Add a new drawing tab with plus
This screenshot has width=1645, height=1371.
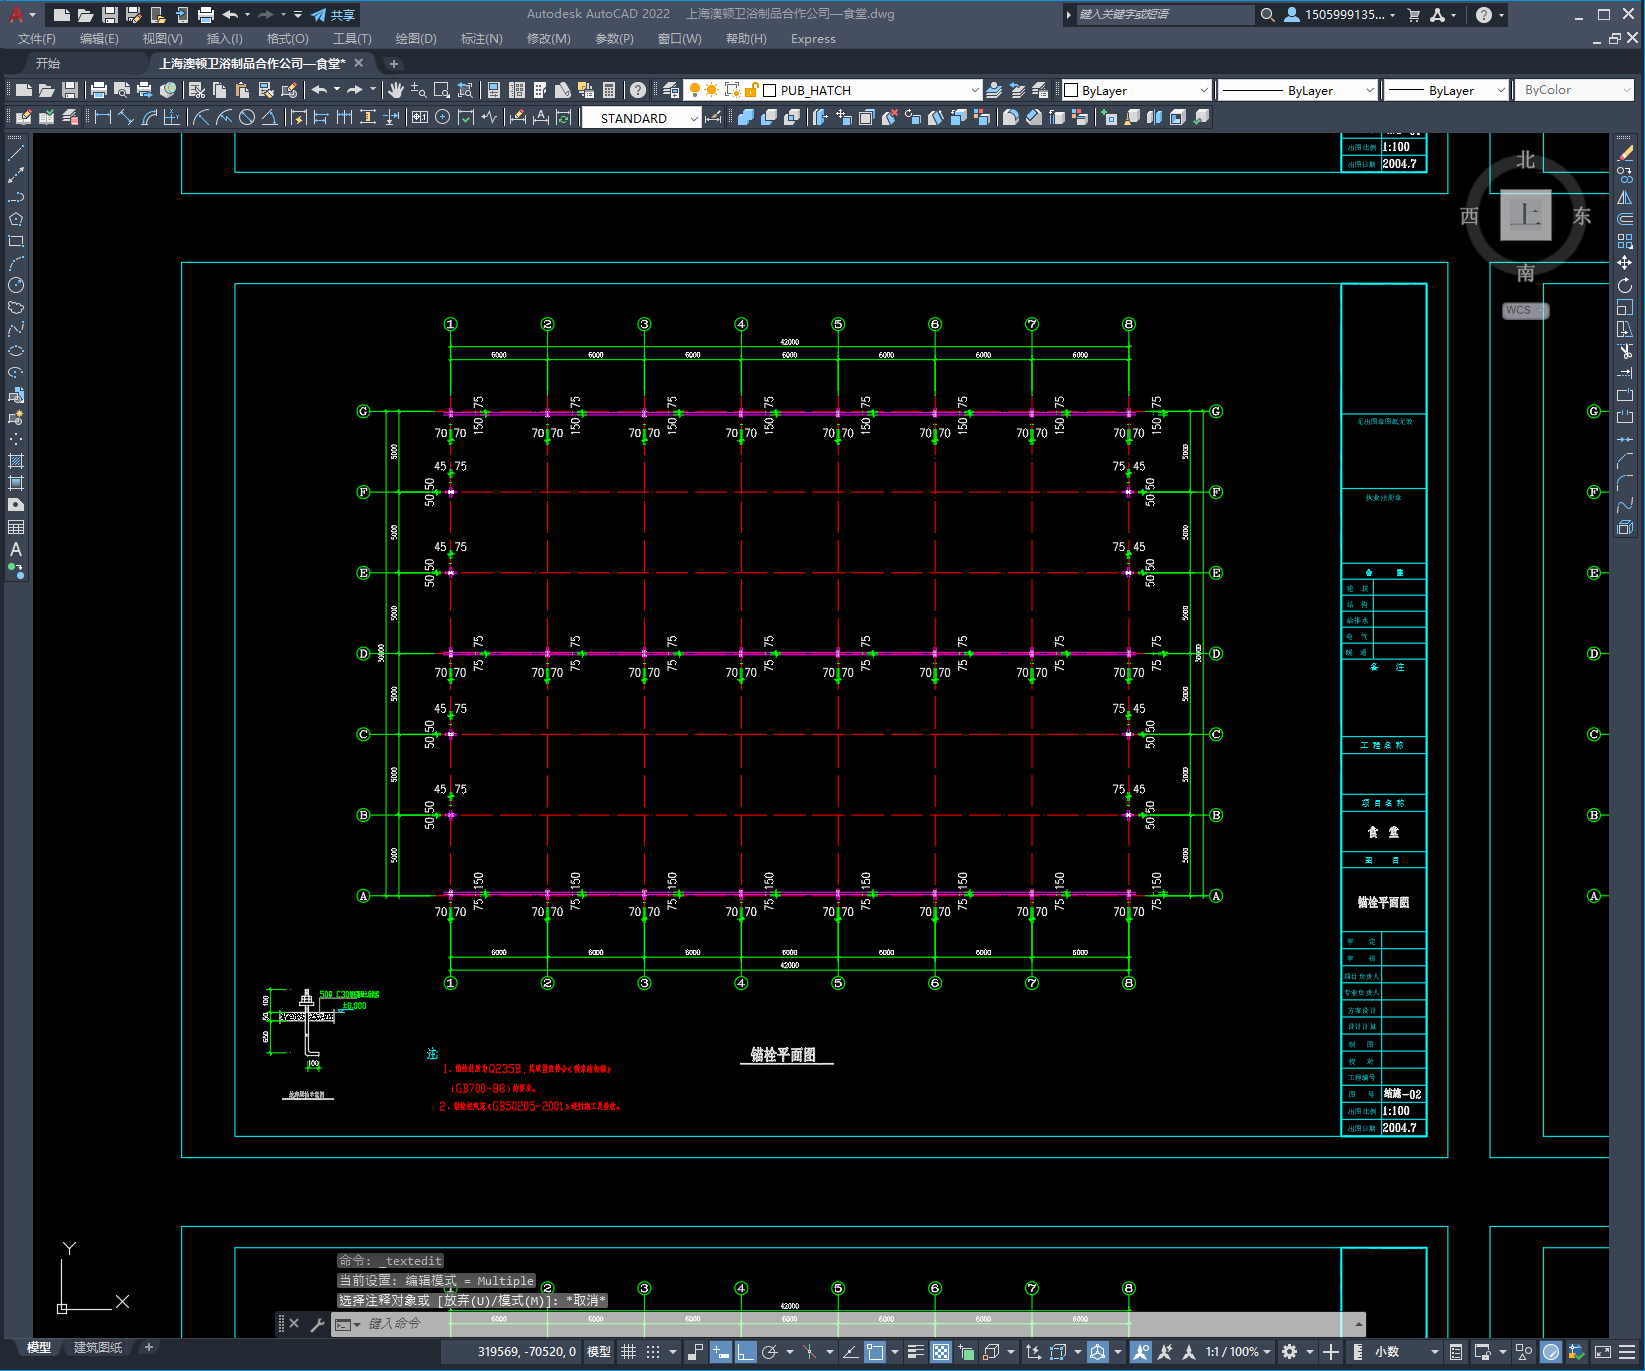[393, 63]
